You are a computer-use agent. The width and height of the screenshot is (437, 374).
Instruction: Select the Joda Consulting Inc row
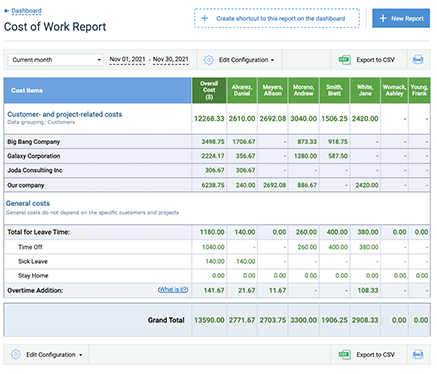pos(217,170)
